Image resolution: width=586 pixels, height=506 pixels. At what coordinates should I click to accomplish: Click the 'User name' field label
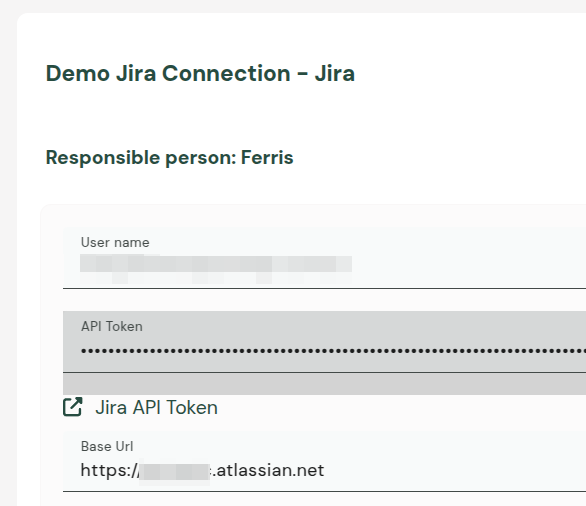(x=115, y=243)
